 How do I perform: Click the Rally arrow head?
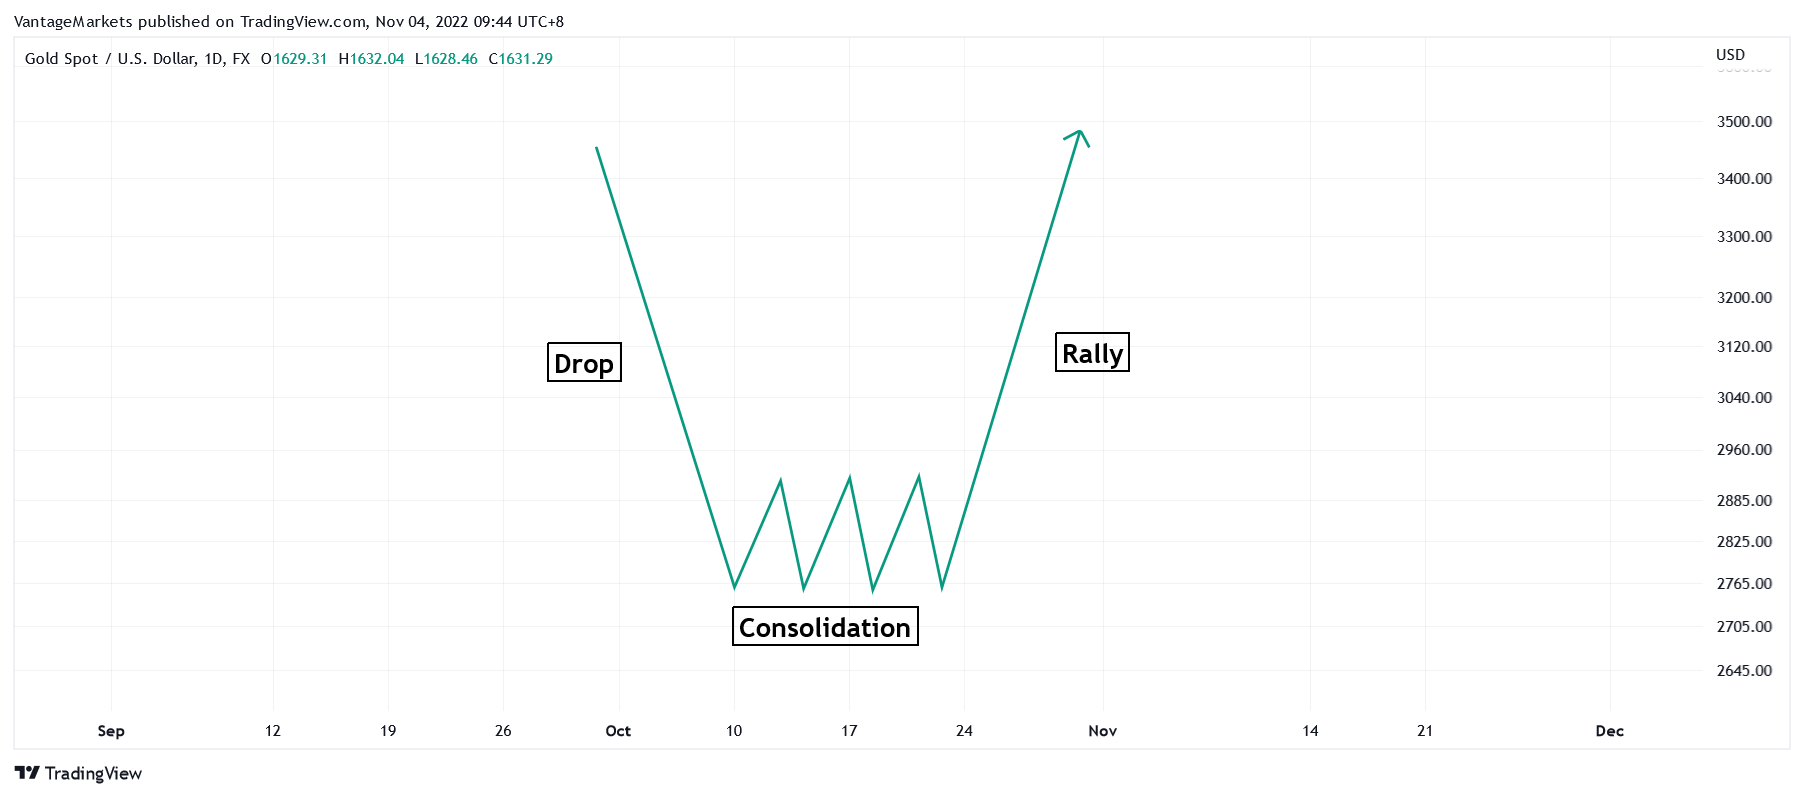[x=1080, y=134]
